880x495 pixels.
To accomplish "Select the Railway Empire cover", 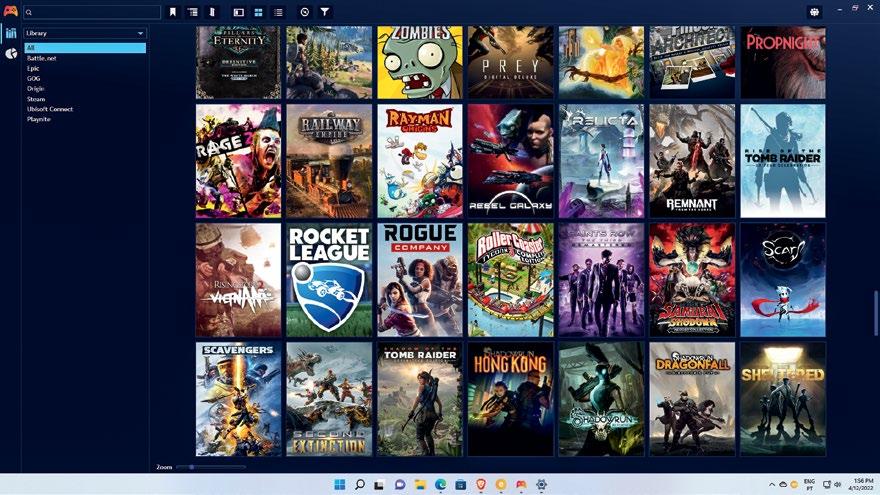I will (x=329, y=161).
